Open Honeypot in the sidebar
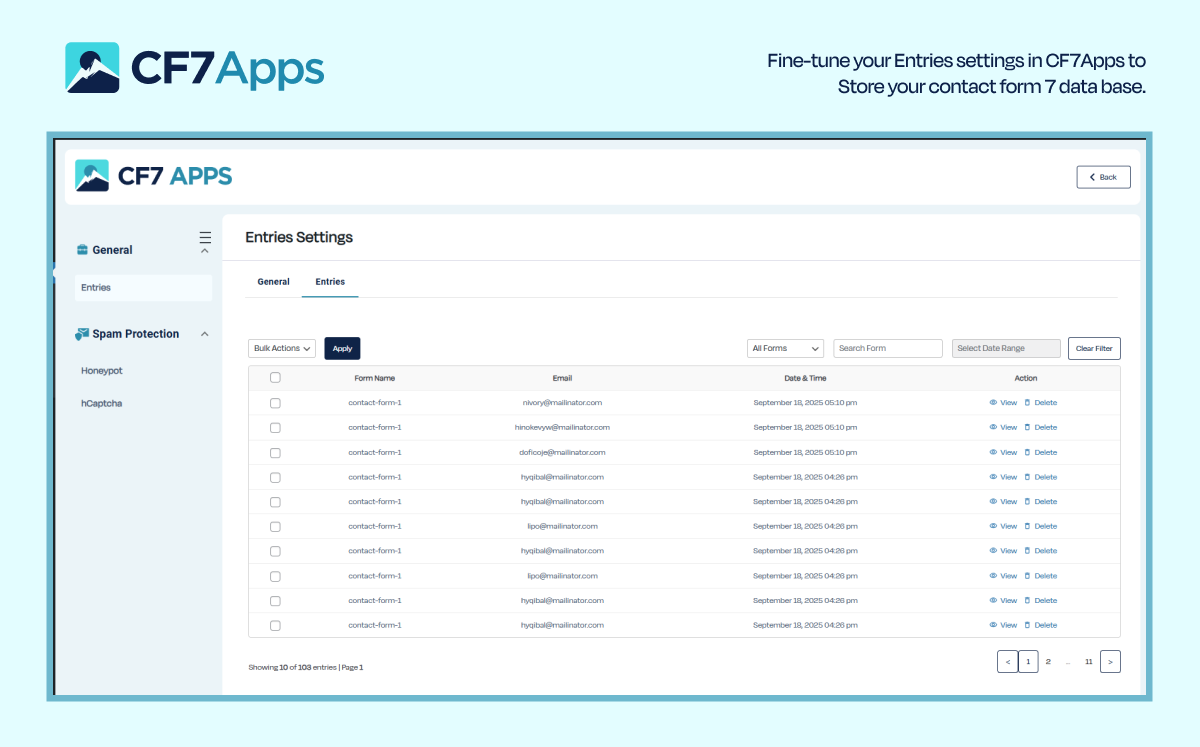 point(102,371)
